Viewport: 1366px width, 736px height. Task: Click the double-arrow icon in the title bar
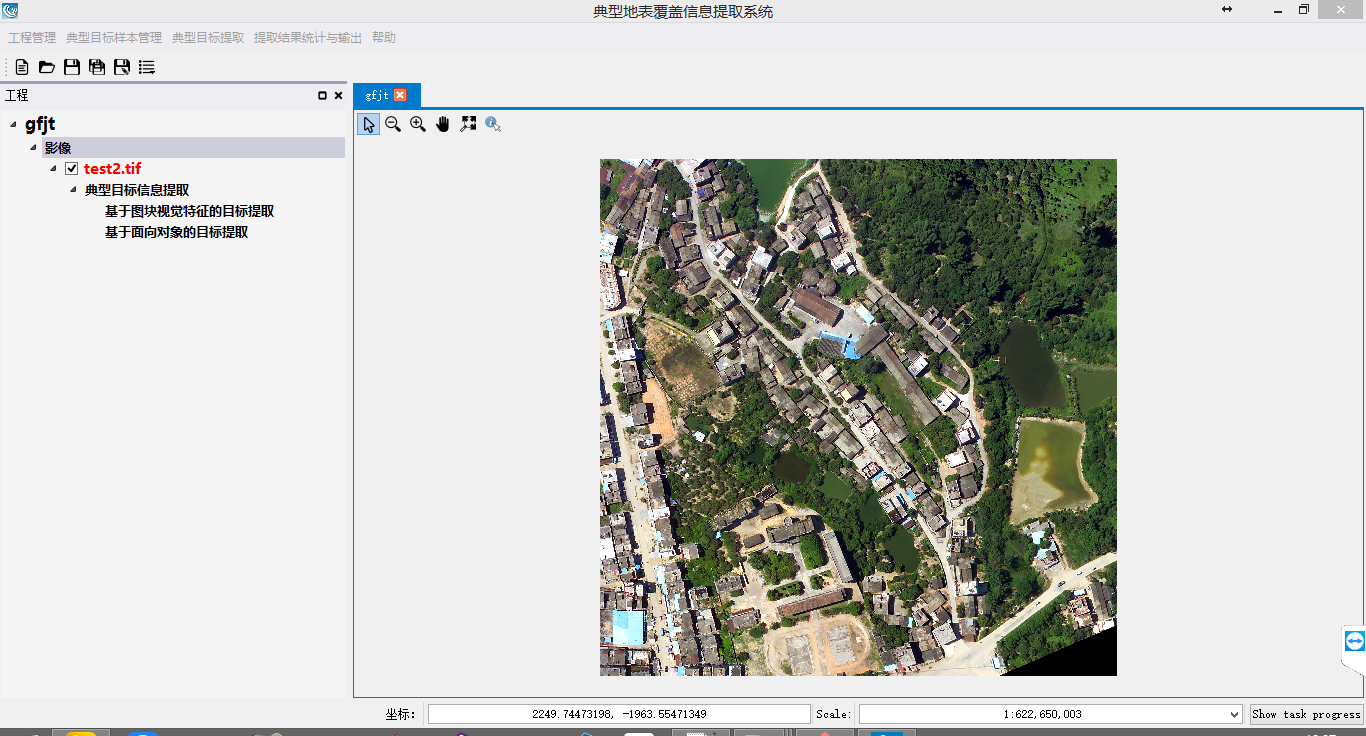click(1227, 9)
